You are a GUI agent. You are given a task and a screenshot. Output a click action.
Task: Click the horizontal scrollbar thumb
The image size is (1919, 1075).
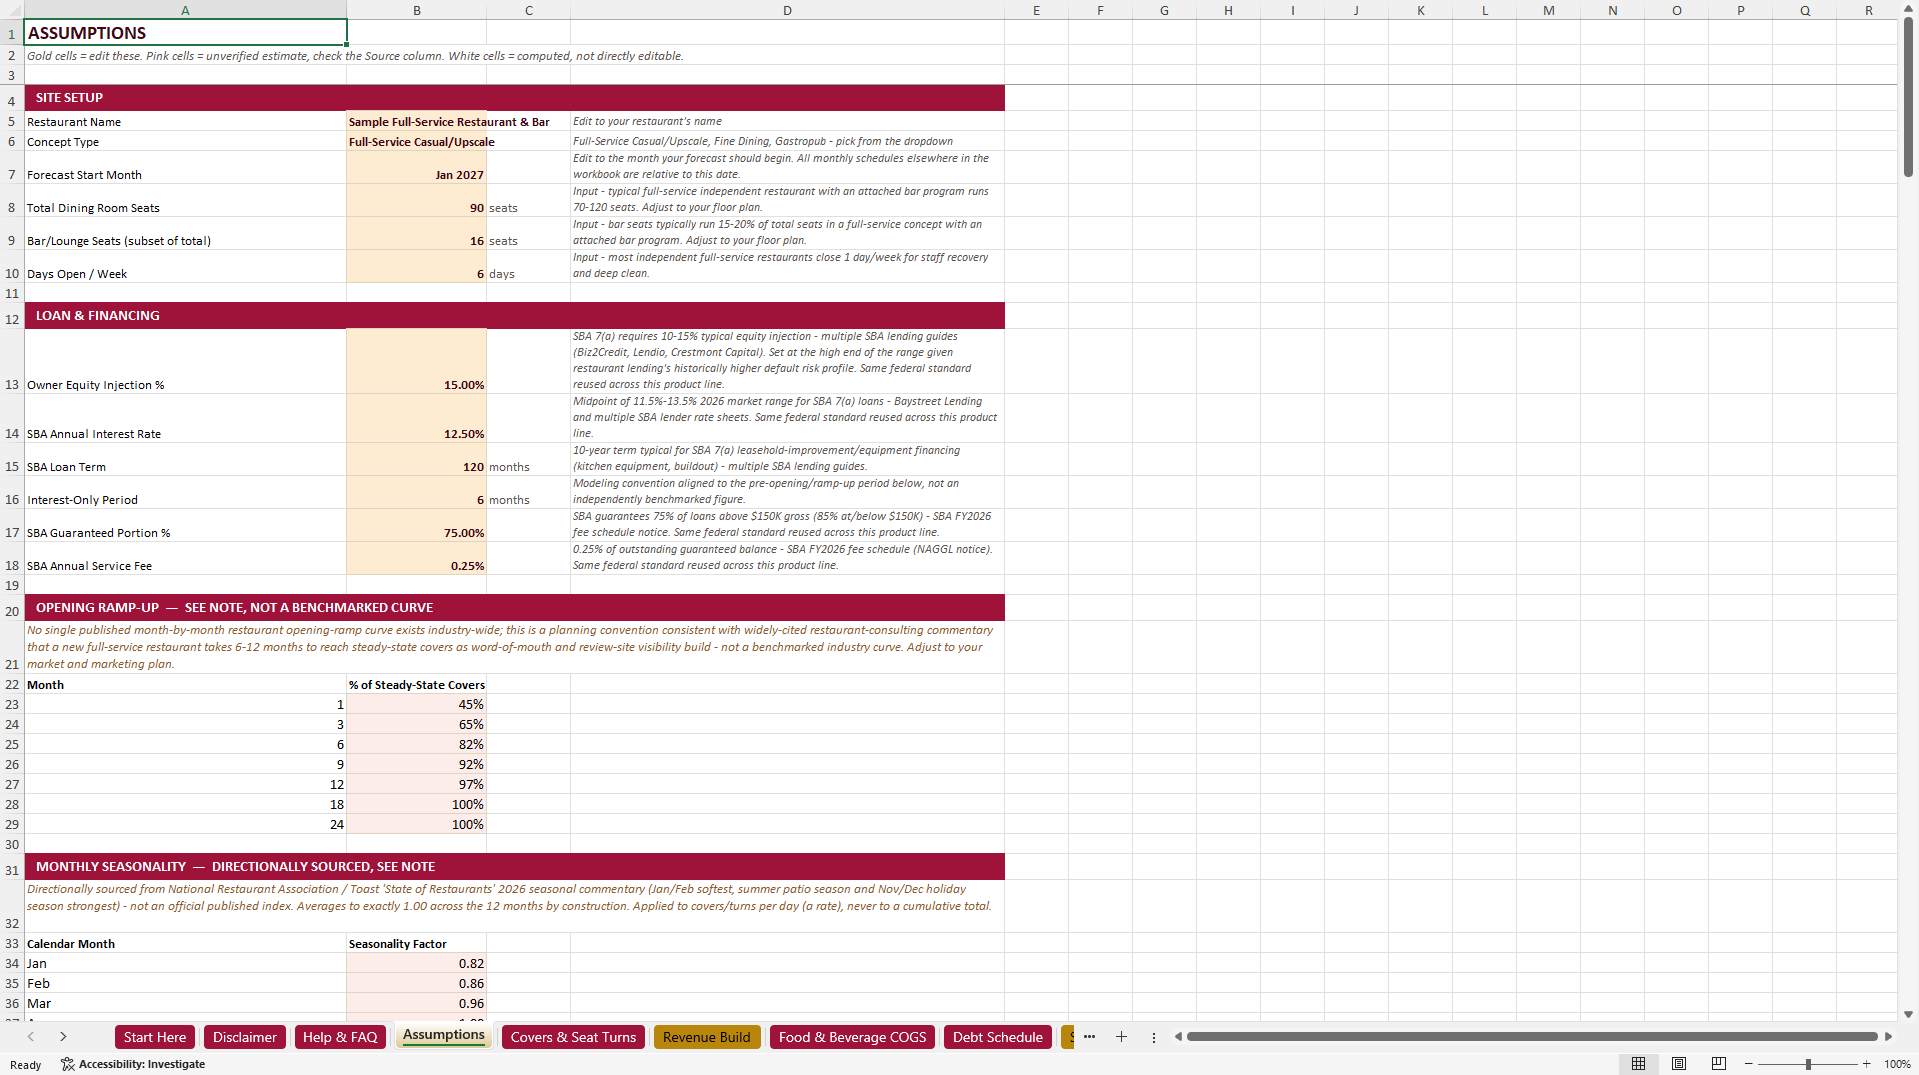pyautogui.click(x=1532, y=1037)
